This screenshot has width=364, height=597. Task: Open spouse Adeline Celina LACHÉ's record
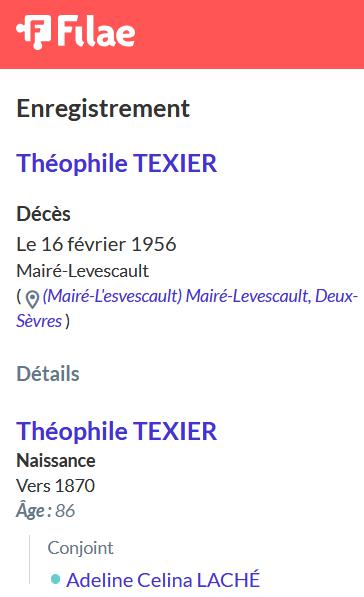point(163,580)
